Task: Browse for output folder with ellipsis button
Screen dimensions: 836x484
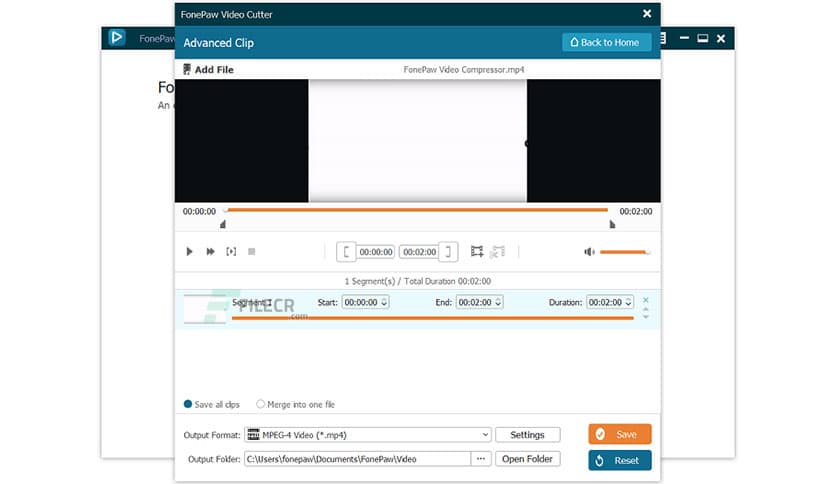Action: tap(481, 459)
